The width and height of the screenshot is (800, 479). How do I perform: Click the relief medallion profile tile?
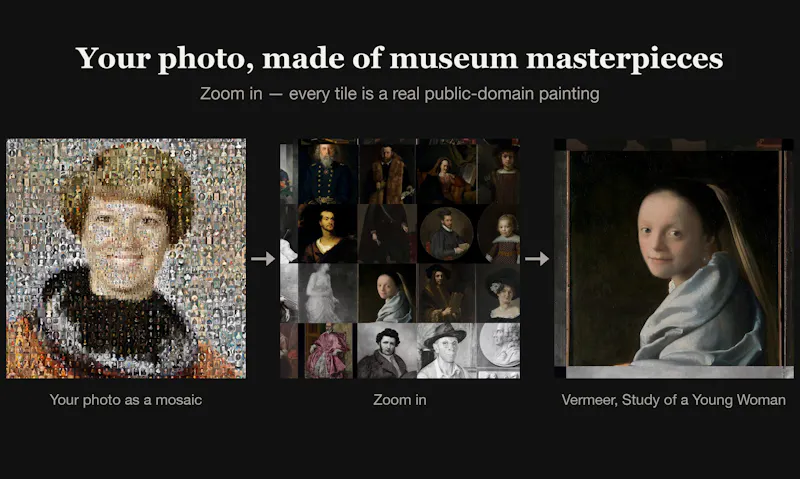point(498,351)
